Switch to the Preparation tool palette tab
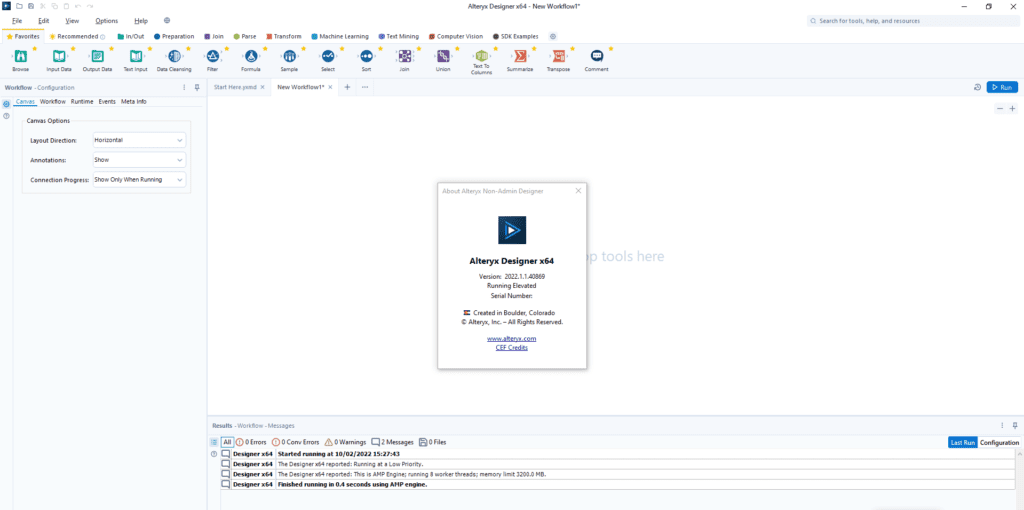The image size is (1024, 510). 173,36
